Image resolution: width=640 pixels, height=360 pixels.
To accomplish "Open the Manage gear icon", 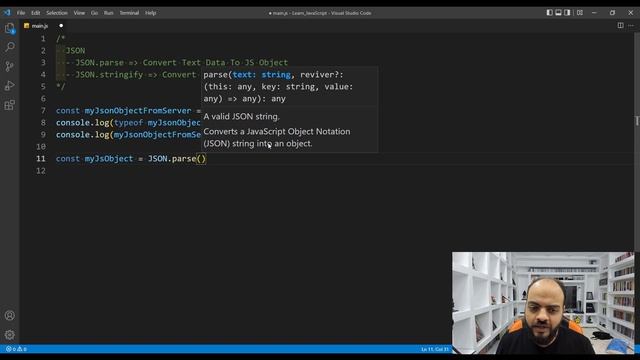I will (9, 335).
